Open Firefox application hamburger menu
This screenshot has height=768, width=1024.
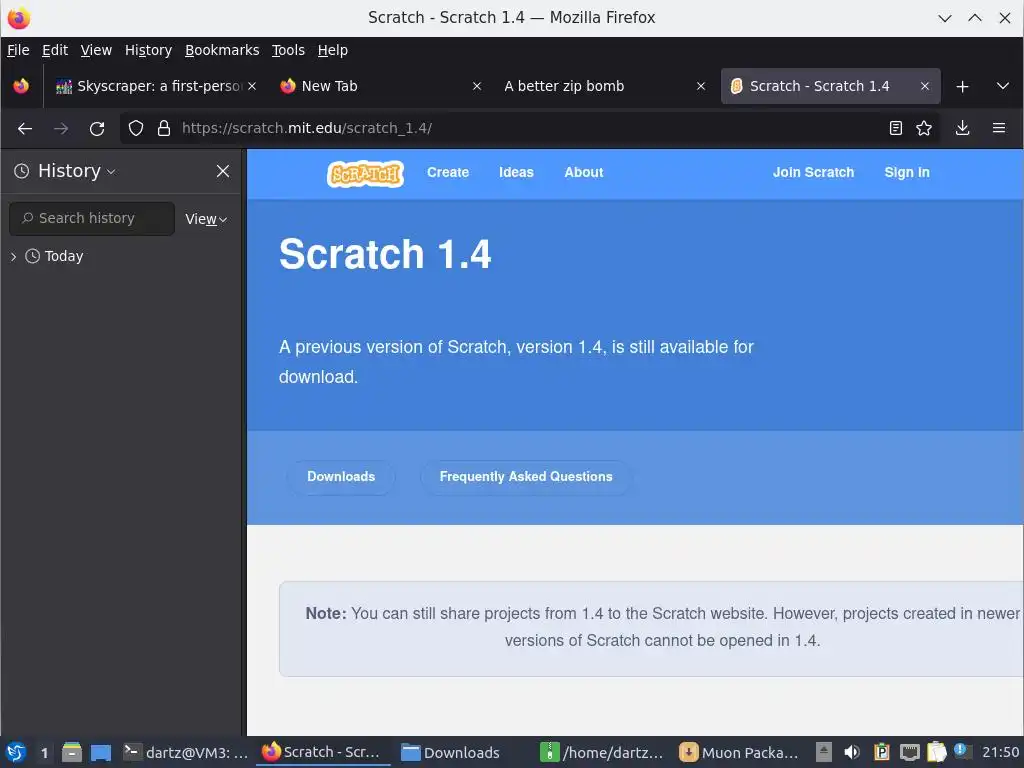coord(999,129)
